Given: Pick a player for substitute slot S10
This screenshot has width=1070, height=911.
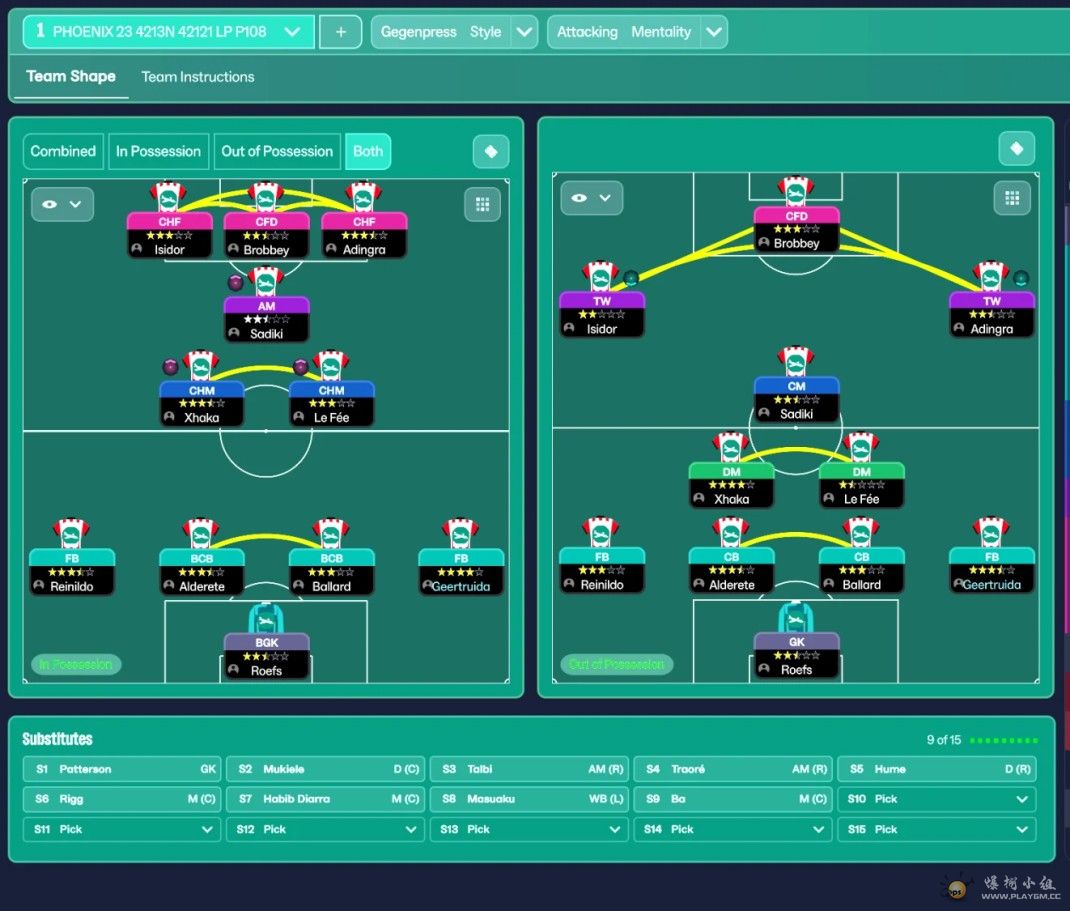Looking at the screenshot, I should 936,799.
